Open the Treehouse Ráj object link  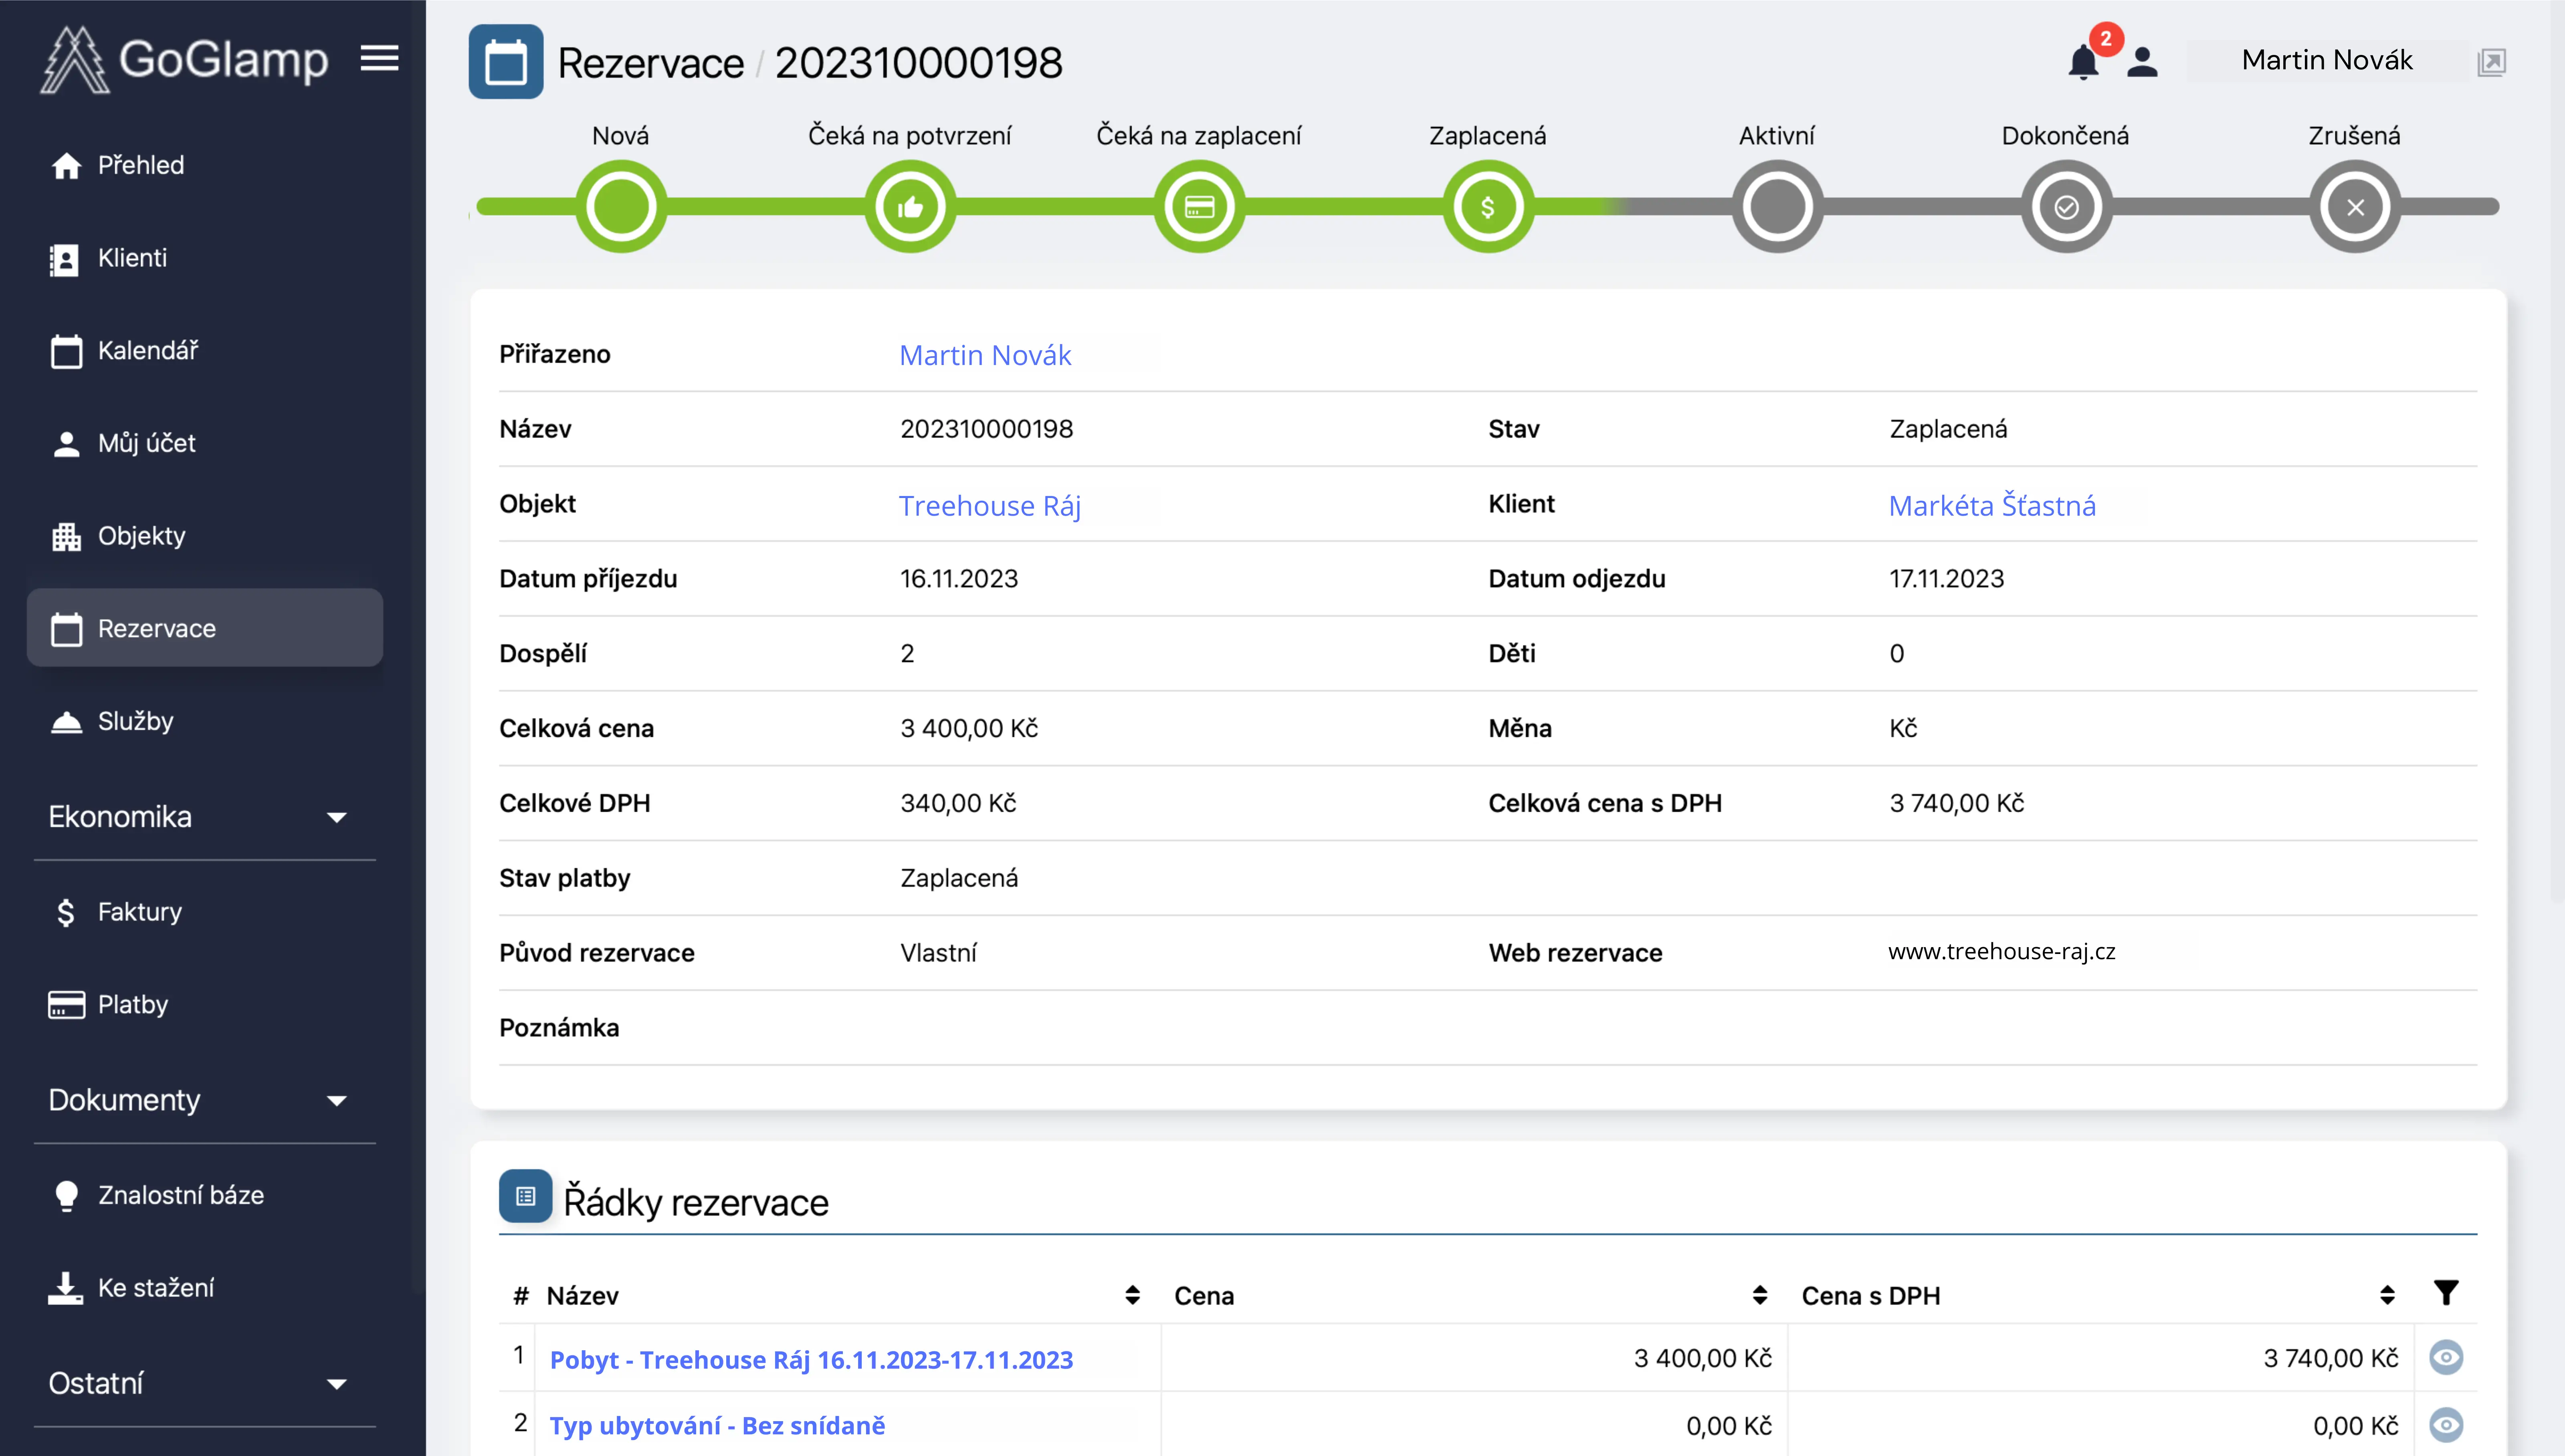(990, 506)
